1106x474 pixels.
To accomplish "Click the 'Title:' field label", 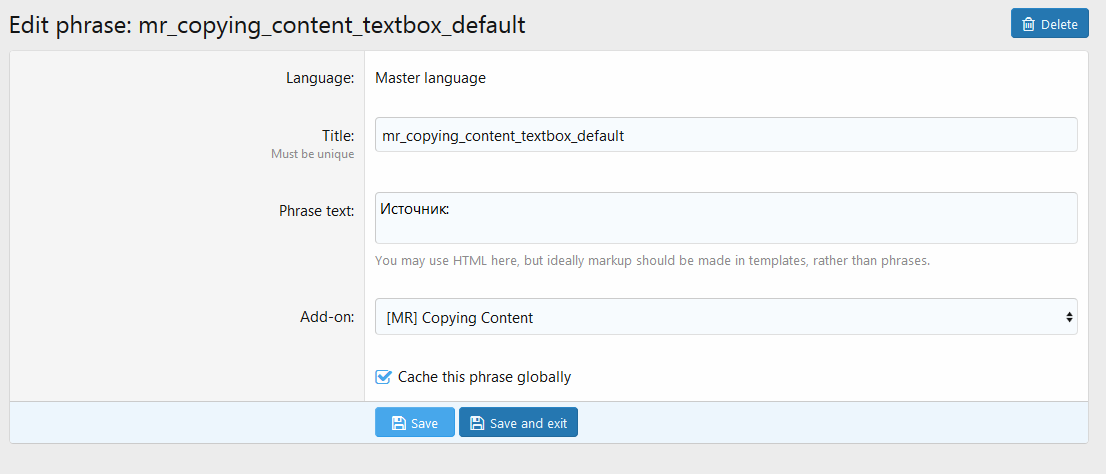I will tap(337, 135).
